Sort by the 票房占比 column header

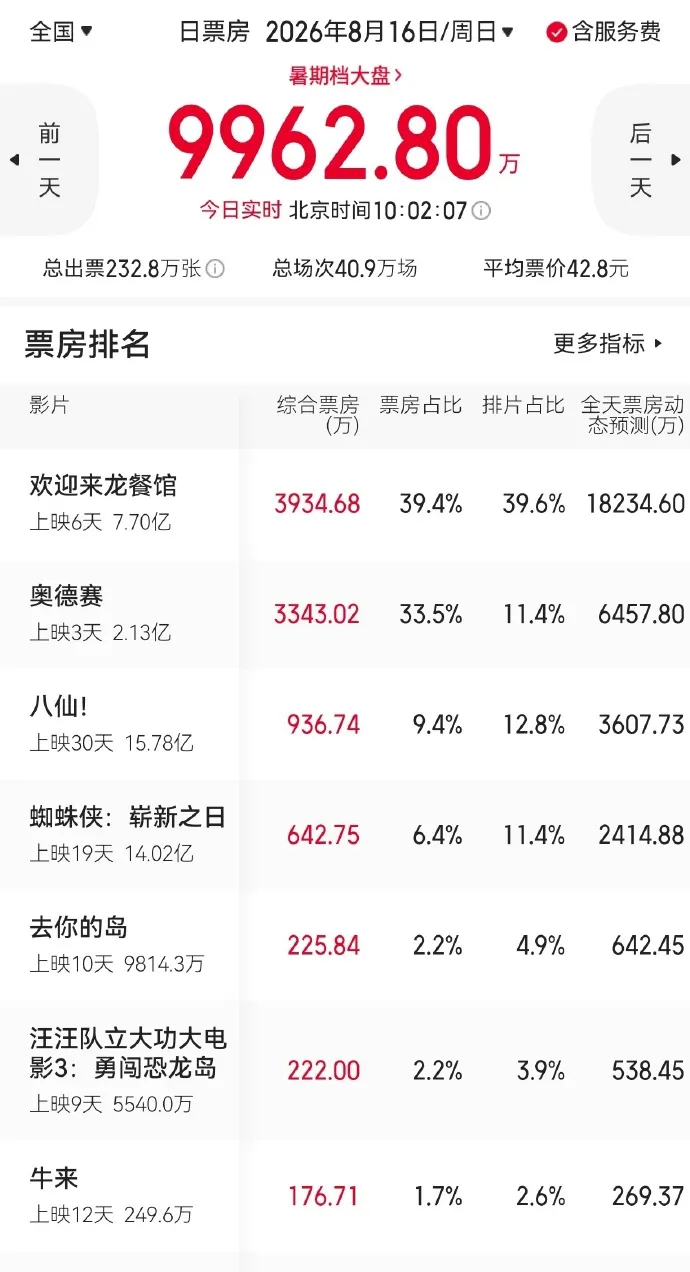tap(420, 405)
